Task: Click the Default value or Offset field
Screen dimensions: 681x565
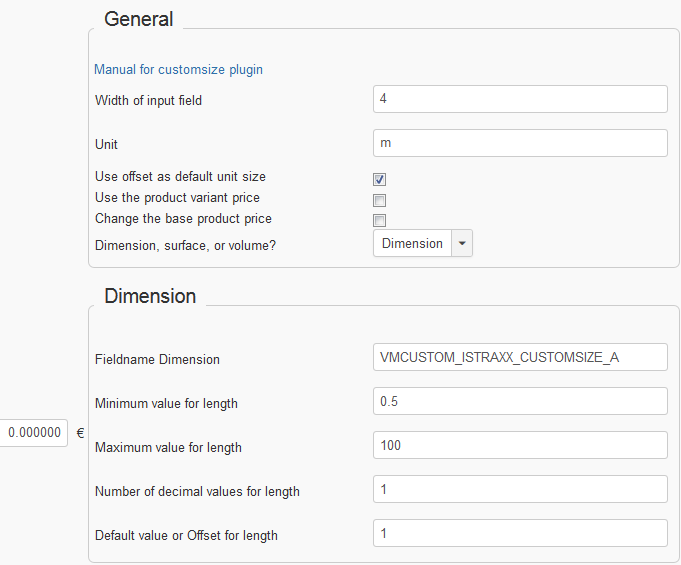Action: [520, 533]
